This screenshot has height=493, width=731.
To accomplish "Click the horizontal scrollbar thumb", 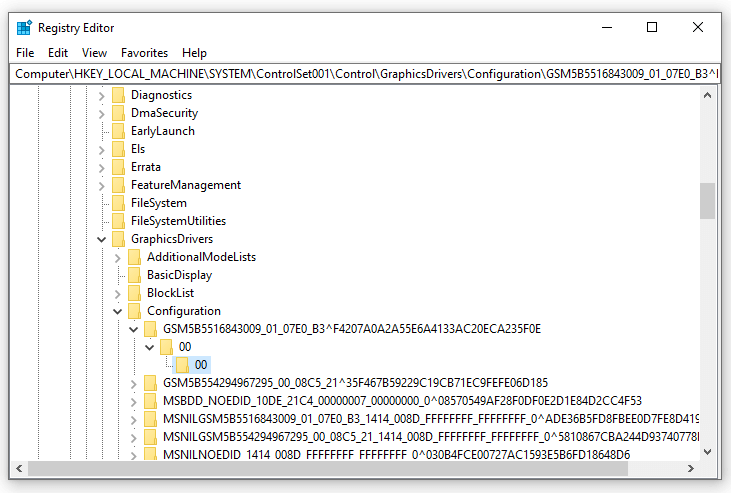I will (328, 468).
